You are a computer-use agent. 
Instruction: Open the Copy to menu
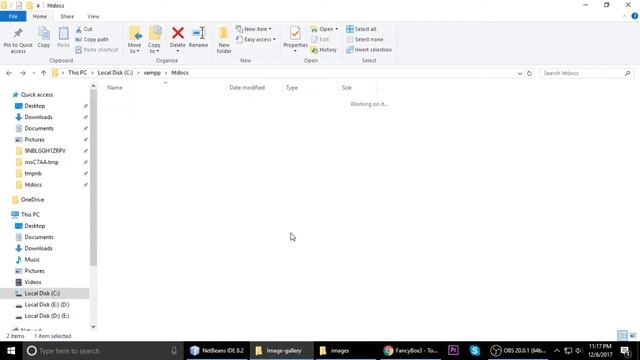(x=154, y=40)
